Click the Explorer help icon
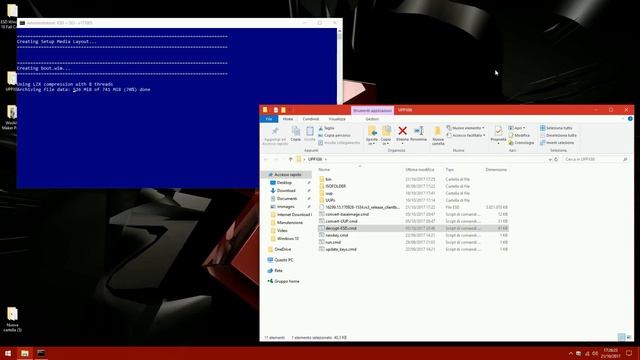The height and width of the screenshot is (360, 640). click(x=630, y=119)
